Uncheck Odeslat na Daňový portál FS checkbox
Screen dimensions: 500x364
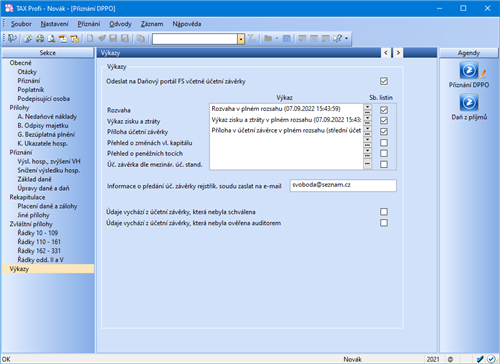384,81
